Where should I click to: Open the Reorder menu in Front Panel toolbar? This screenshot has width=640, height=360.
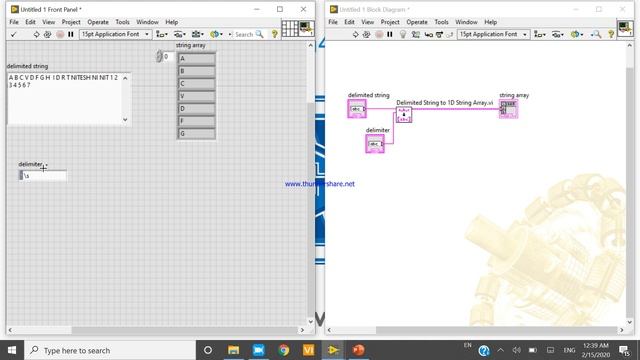(x=216, y=34)
